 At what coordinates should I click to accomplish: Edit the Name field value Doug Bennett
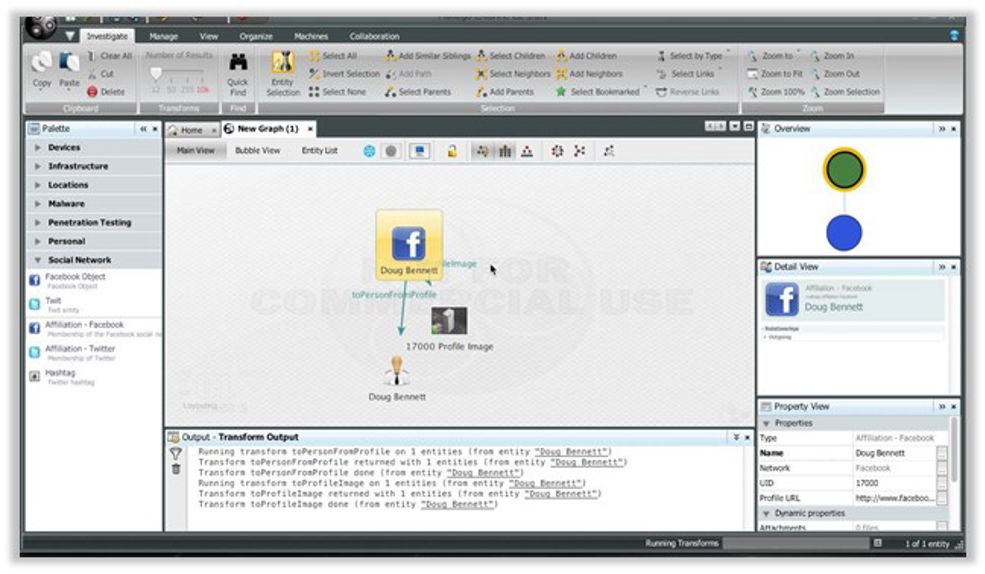[x=893, y=453]
